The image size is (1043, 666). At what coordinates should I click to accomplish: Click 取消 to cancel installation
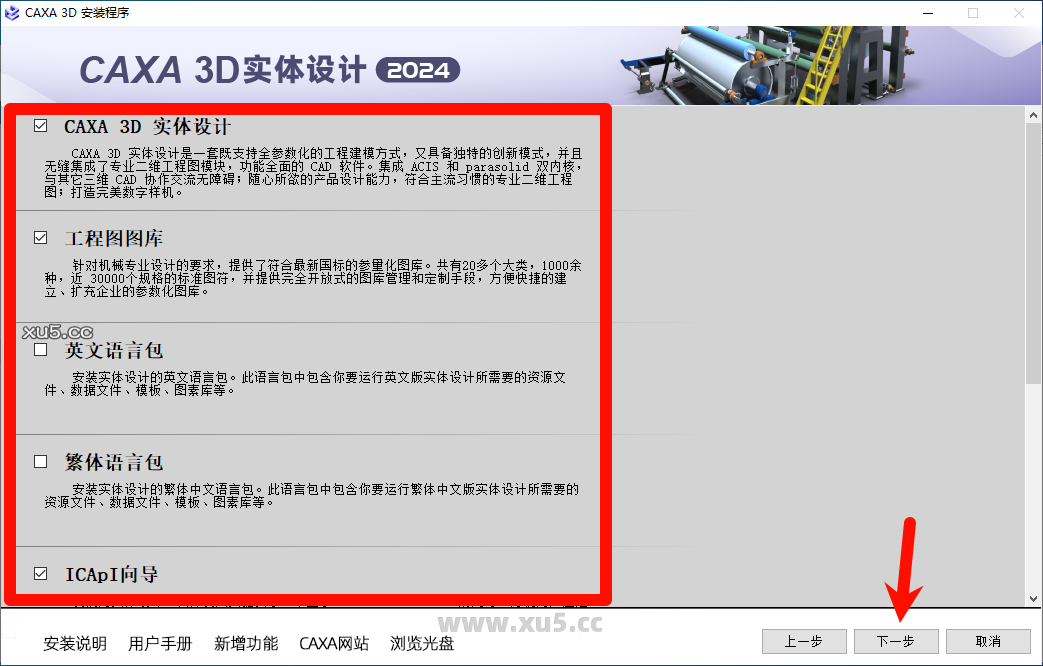click(x=988, y=642)
